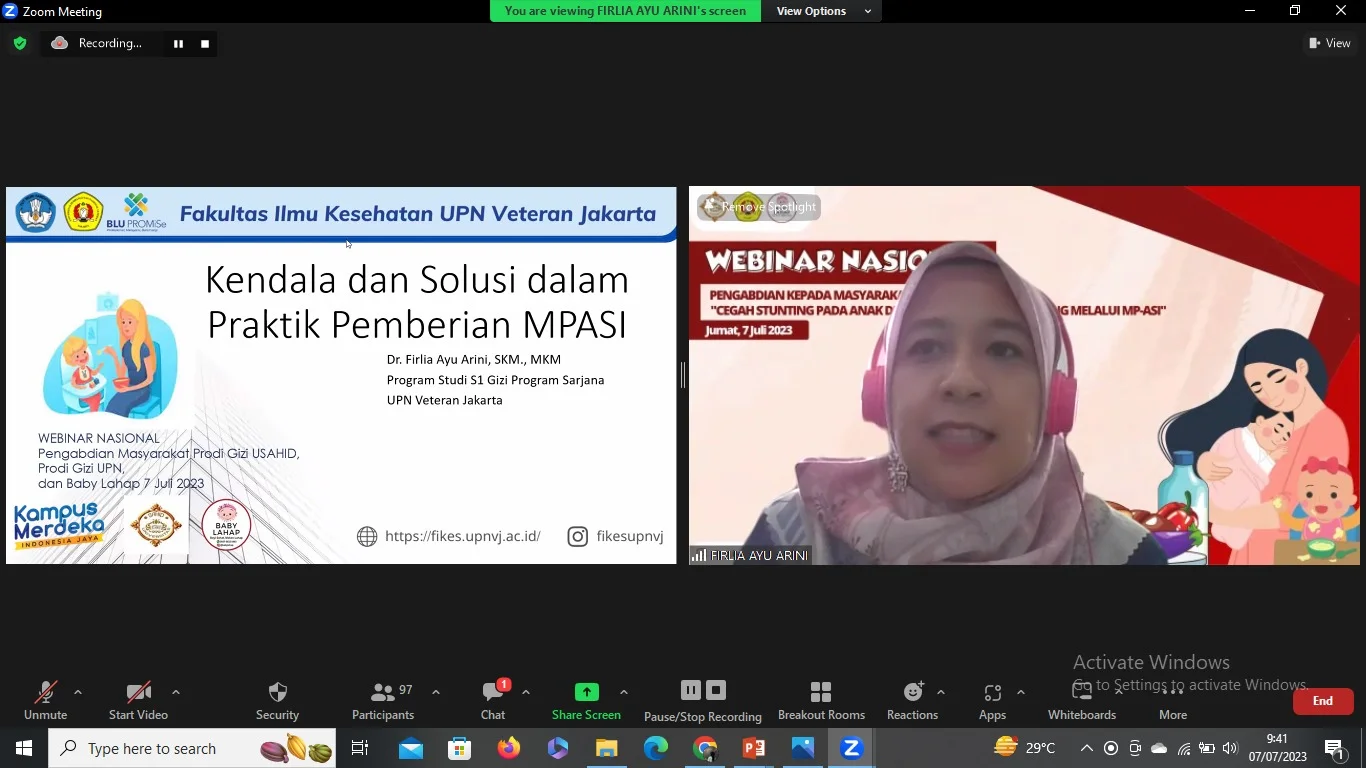Open share options arrow beside Share Screen

click(x=624, y=692)
